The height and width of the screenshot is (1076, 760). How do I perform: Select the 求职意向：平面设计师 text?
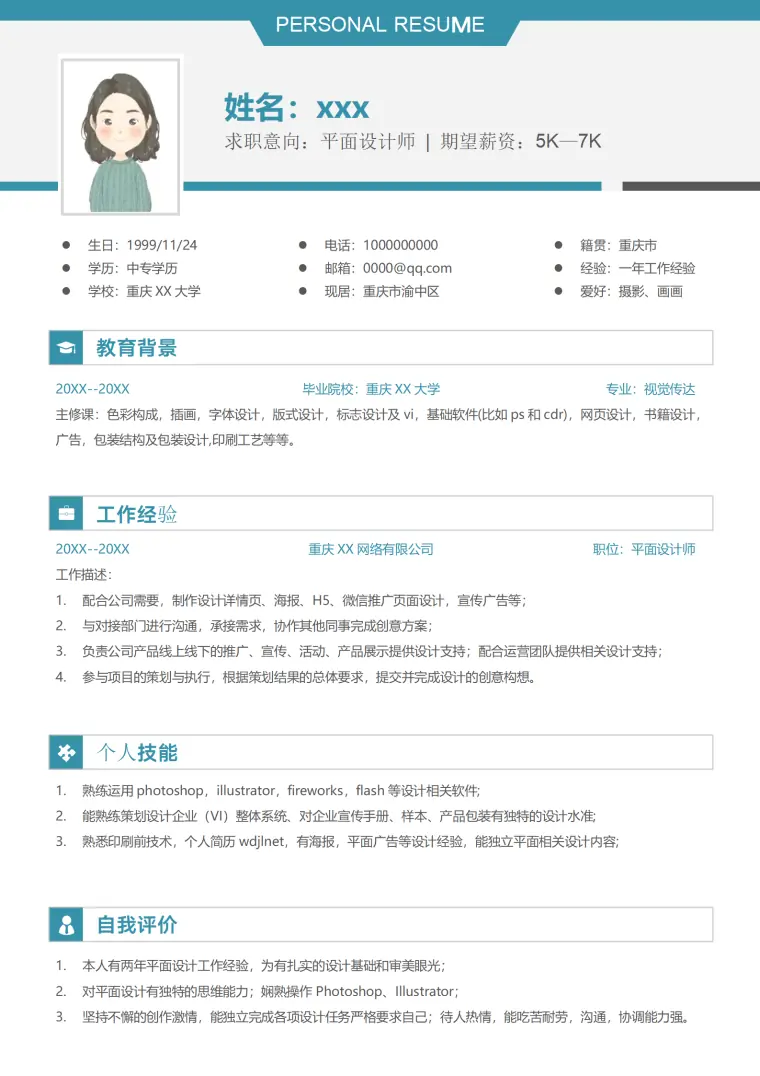(320, 141)
